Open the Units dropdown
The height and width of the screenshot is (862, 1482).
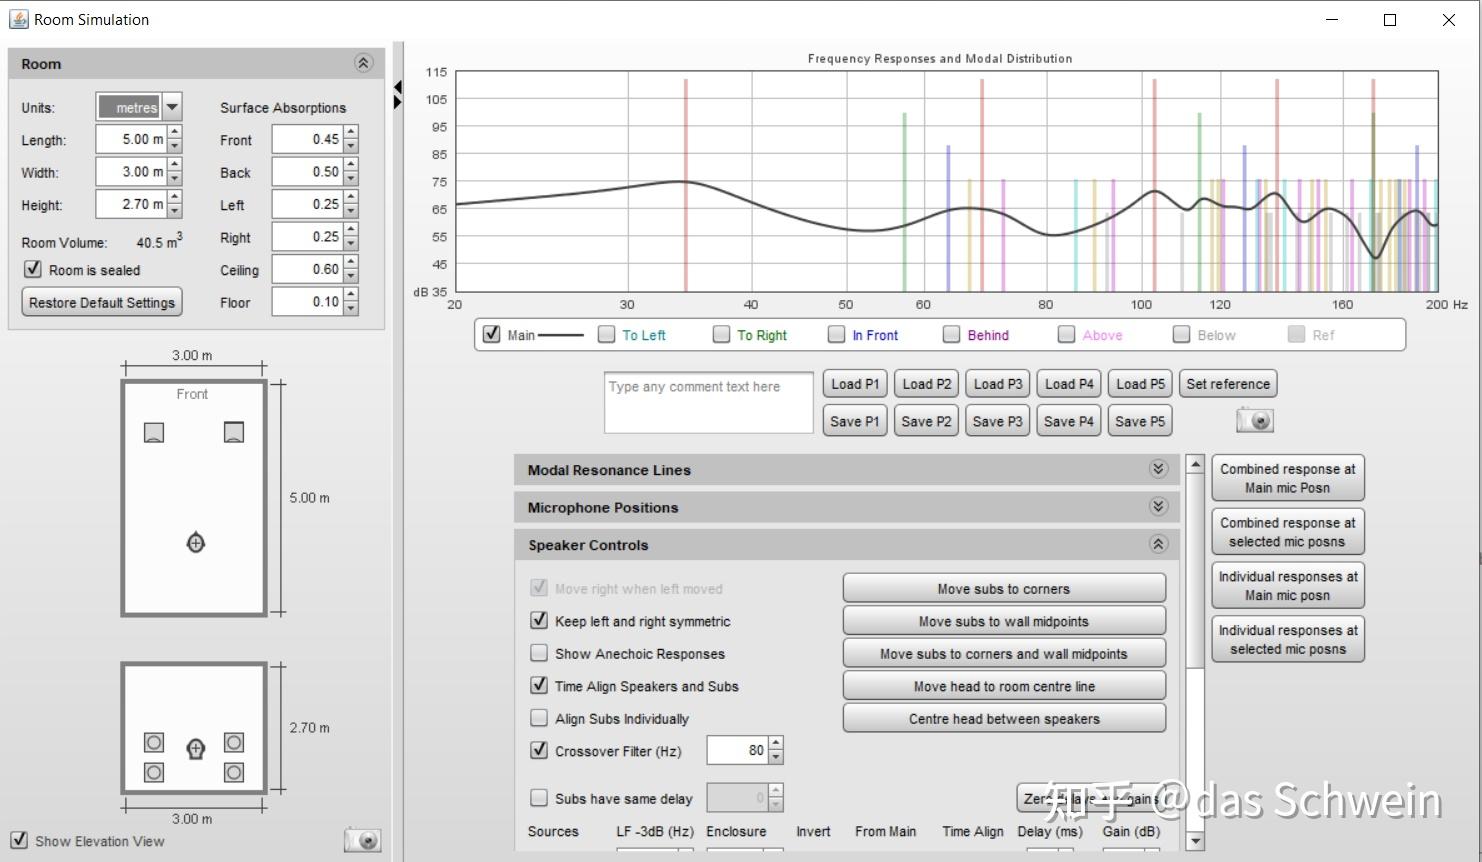[x=172, y=107]
